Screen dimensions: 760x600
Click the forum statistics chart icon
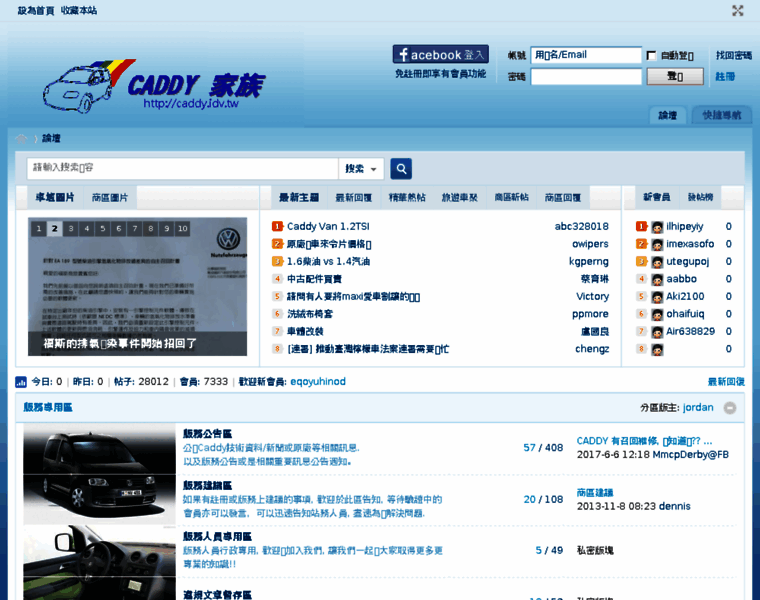[21, 382]
